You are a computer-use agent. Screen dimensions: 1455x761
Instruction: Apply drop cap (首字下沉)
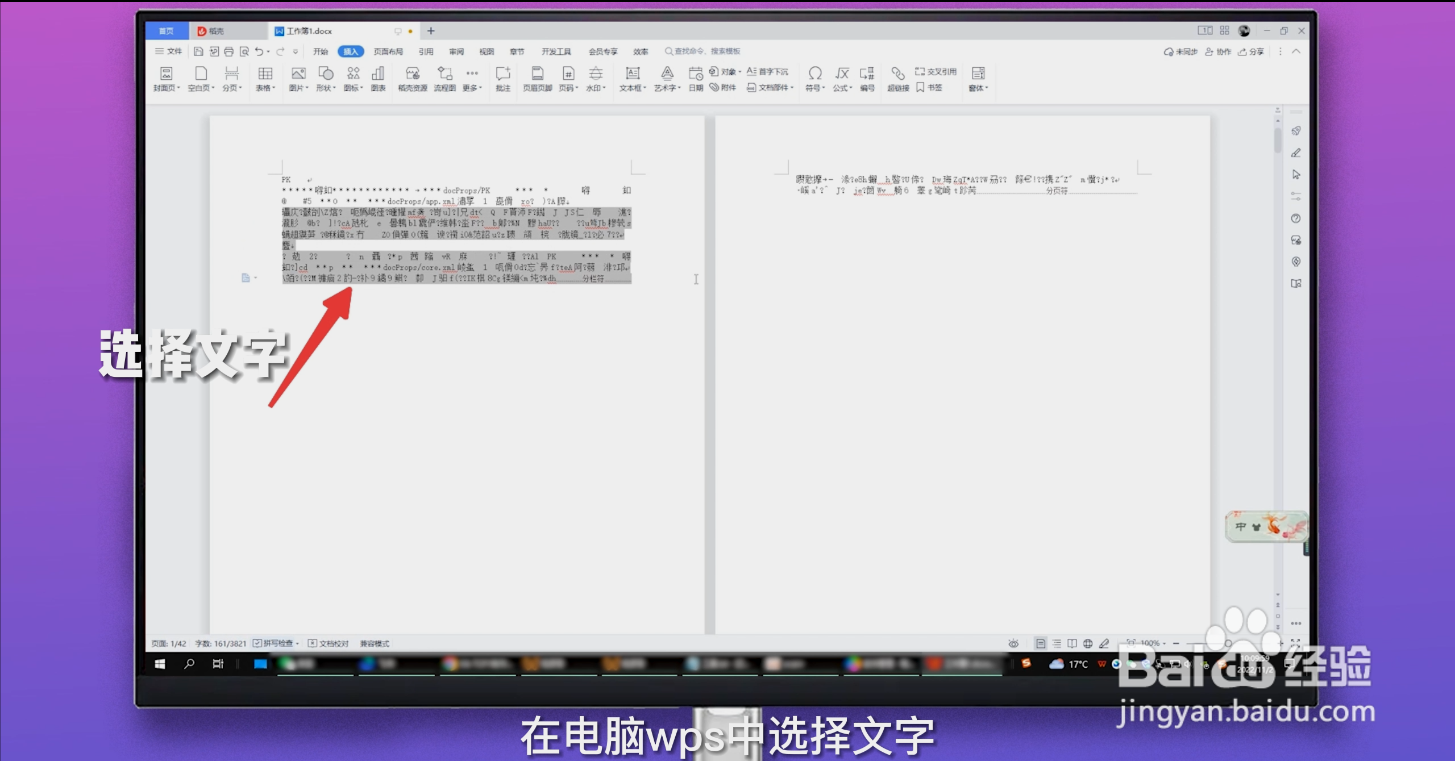pos(767,72)
